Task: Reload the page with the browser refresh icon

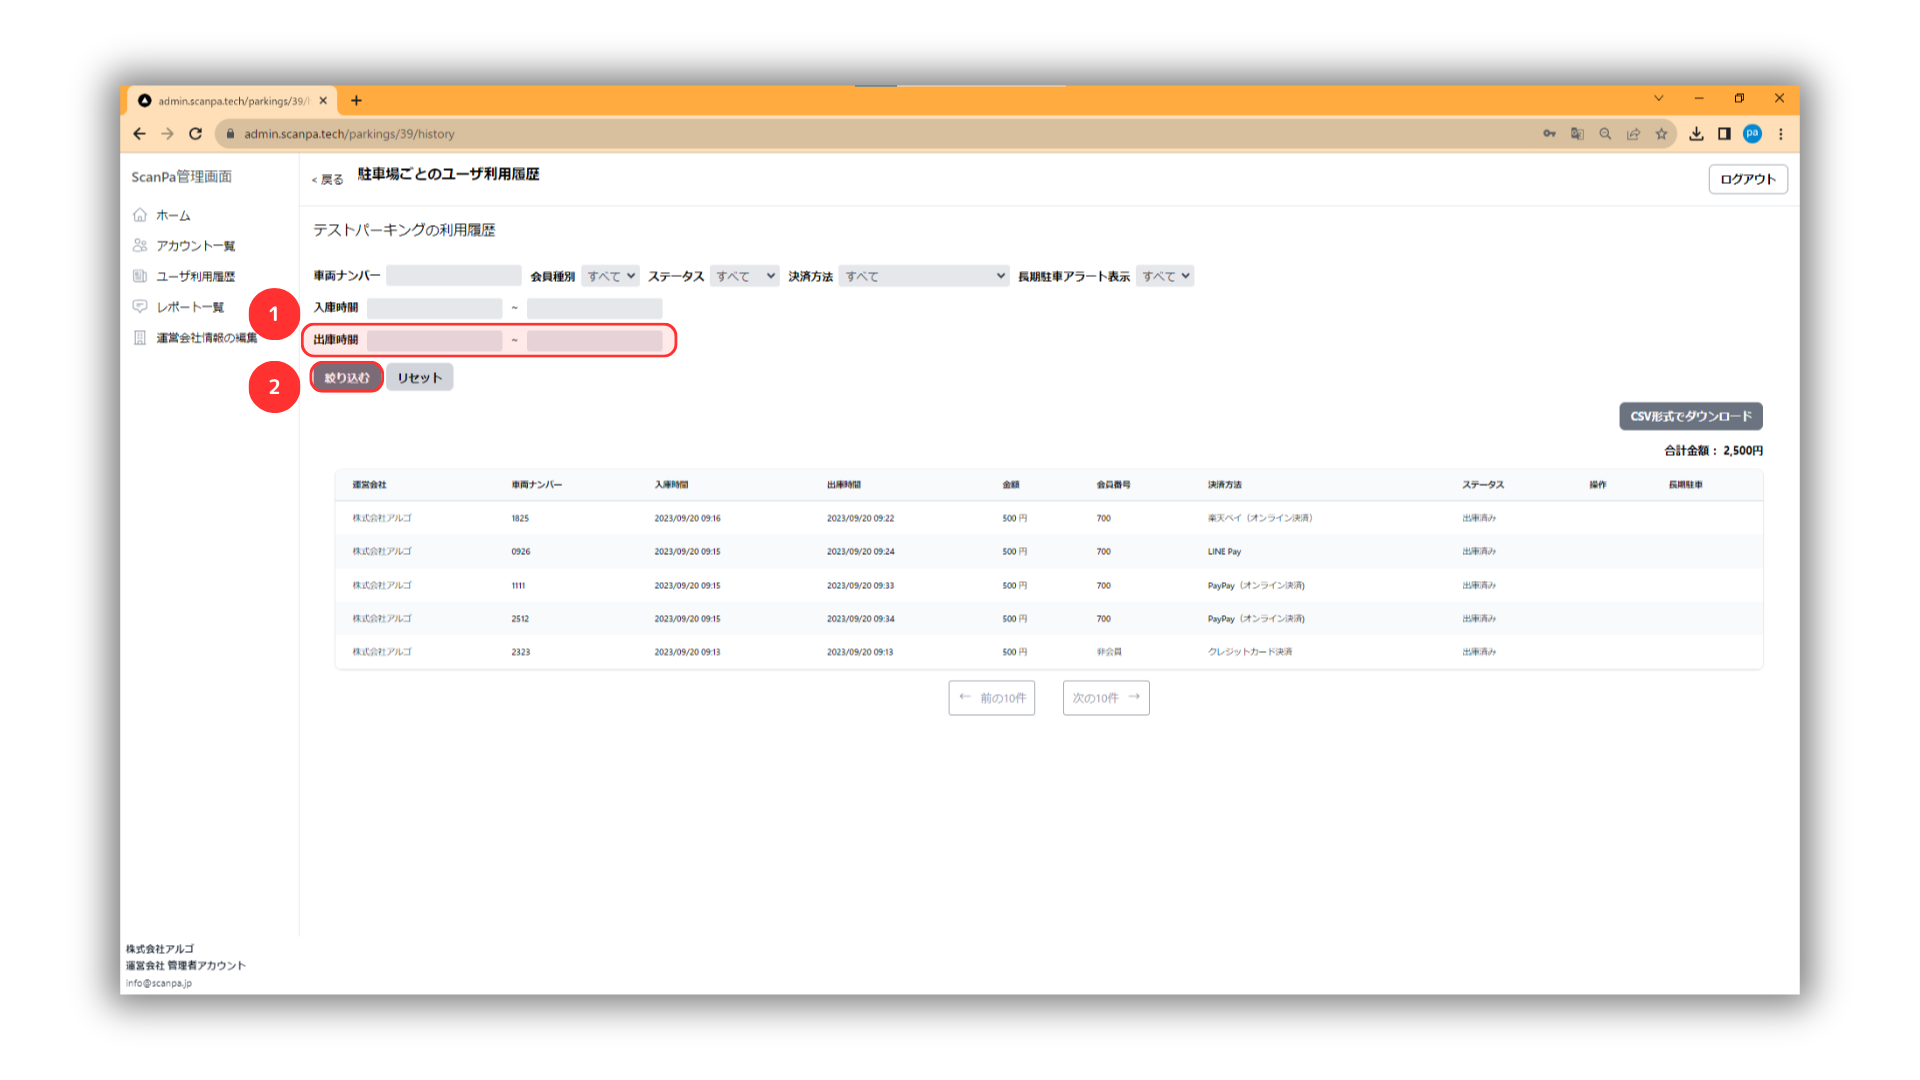Action: click(x=196, y=134)
